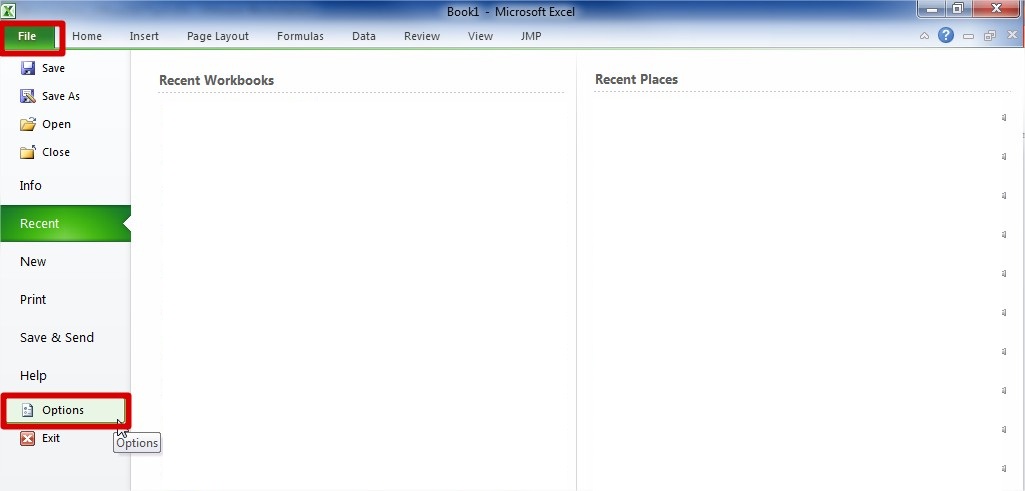Click the green File tab

[28, 37]
